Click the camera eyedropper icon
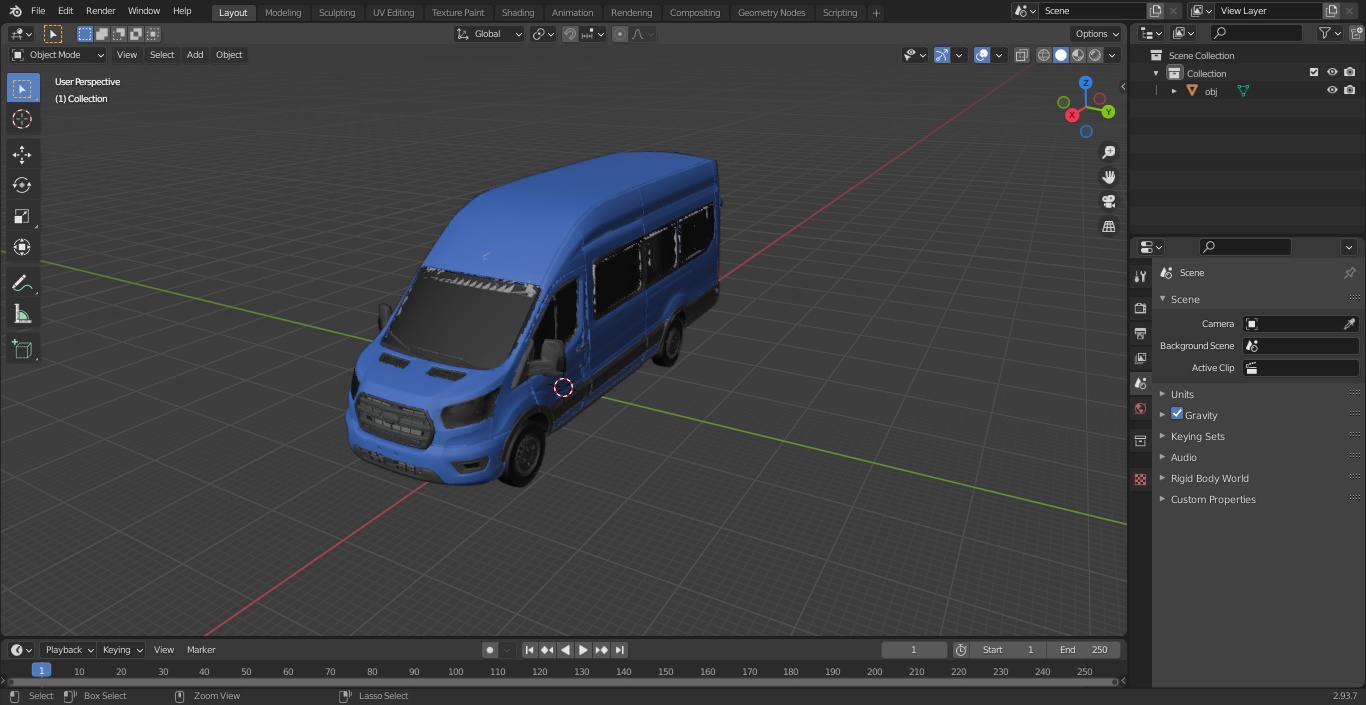The width and height of the screenshot is (1366, 705). tap(1349, 324)
